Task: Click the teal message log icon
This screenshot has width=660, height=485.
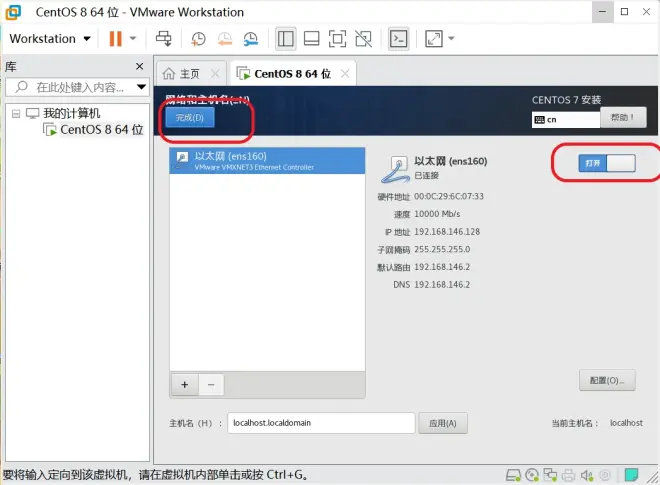Action: 631,475
